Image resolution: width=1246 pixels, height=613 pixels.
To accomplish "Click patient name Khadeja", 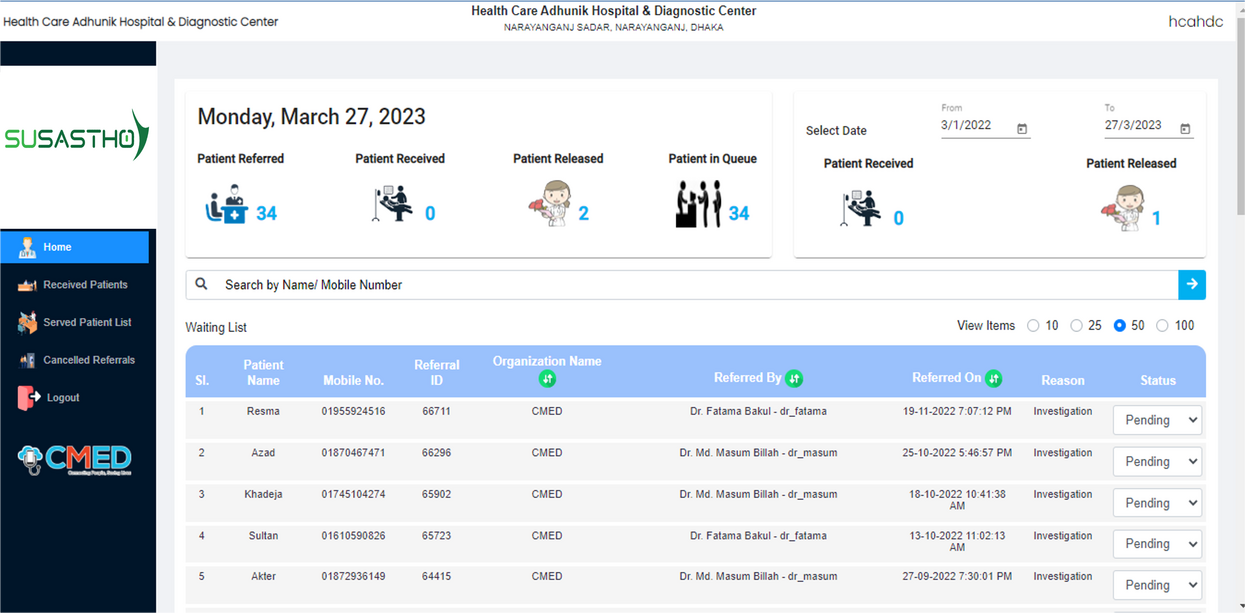I will [263, 494].
